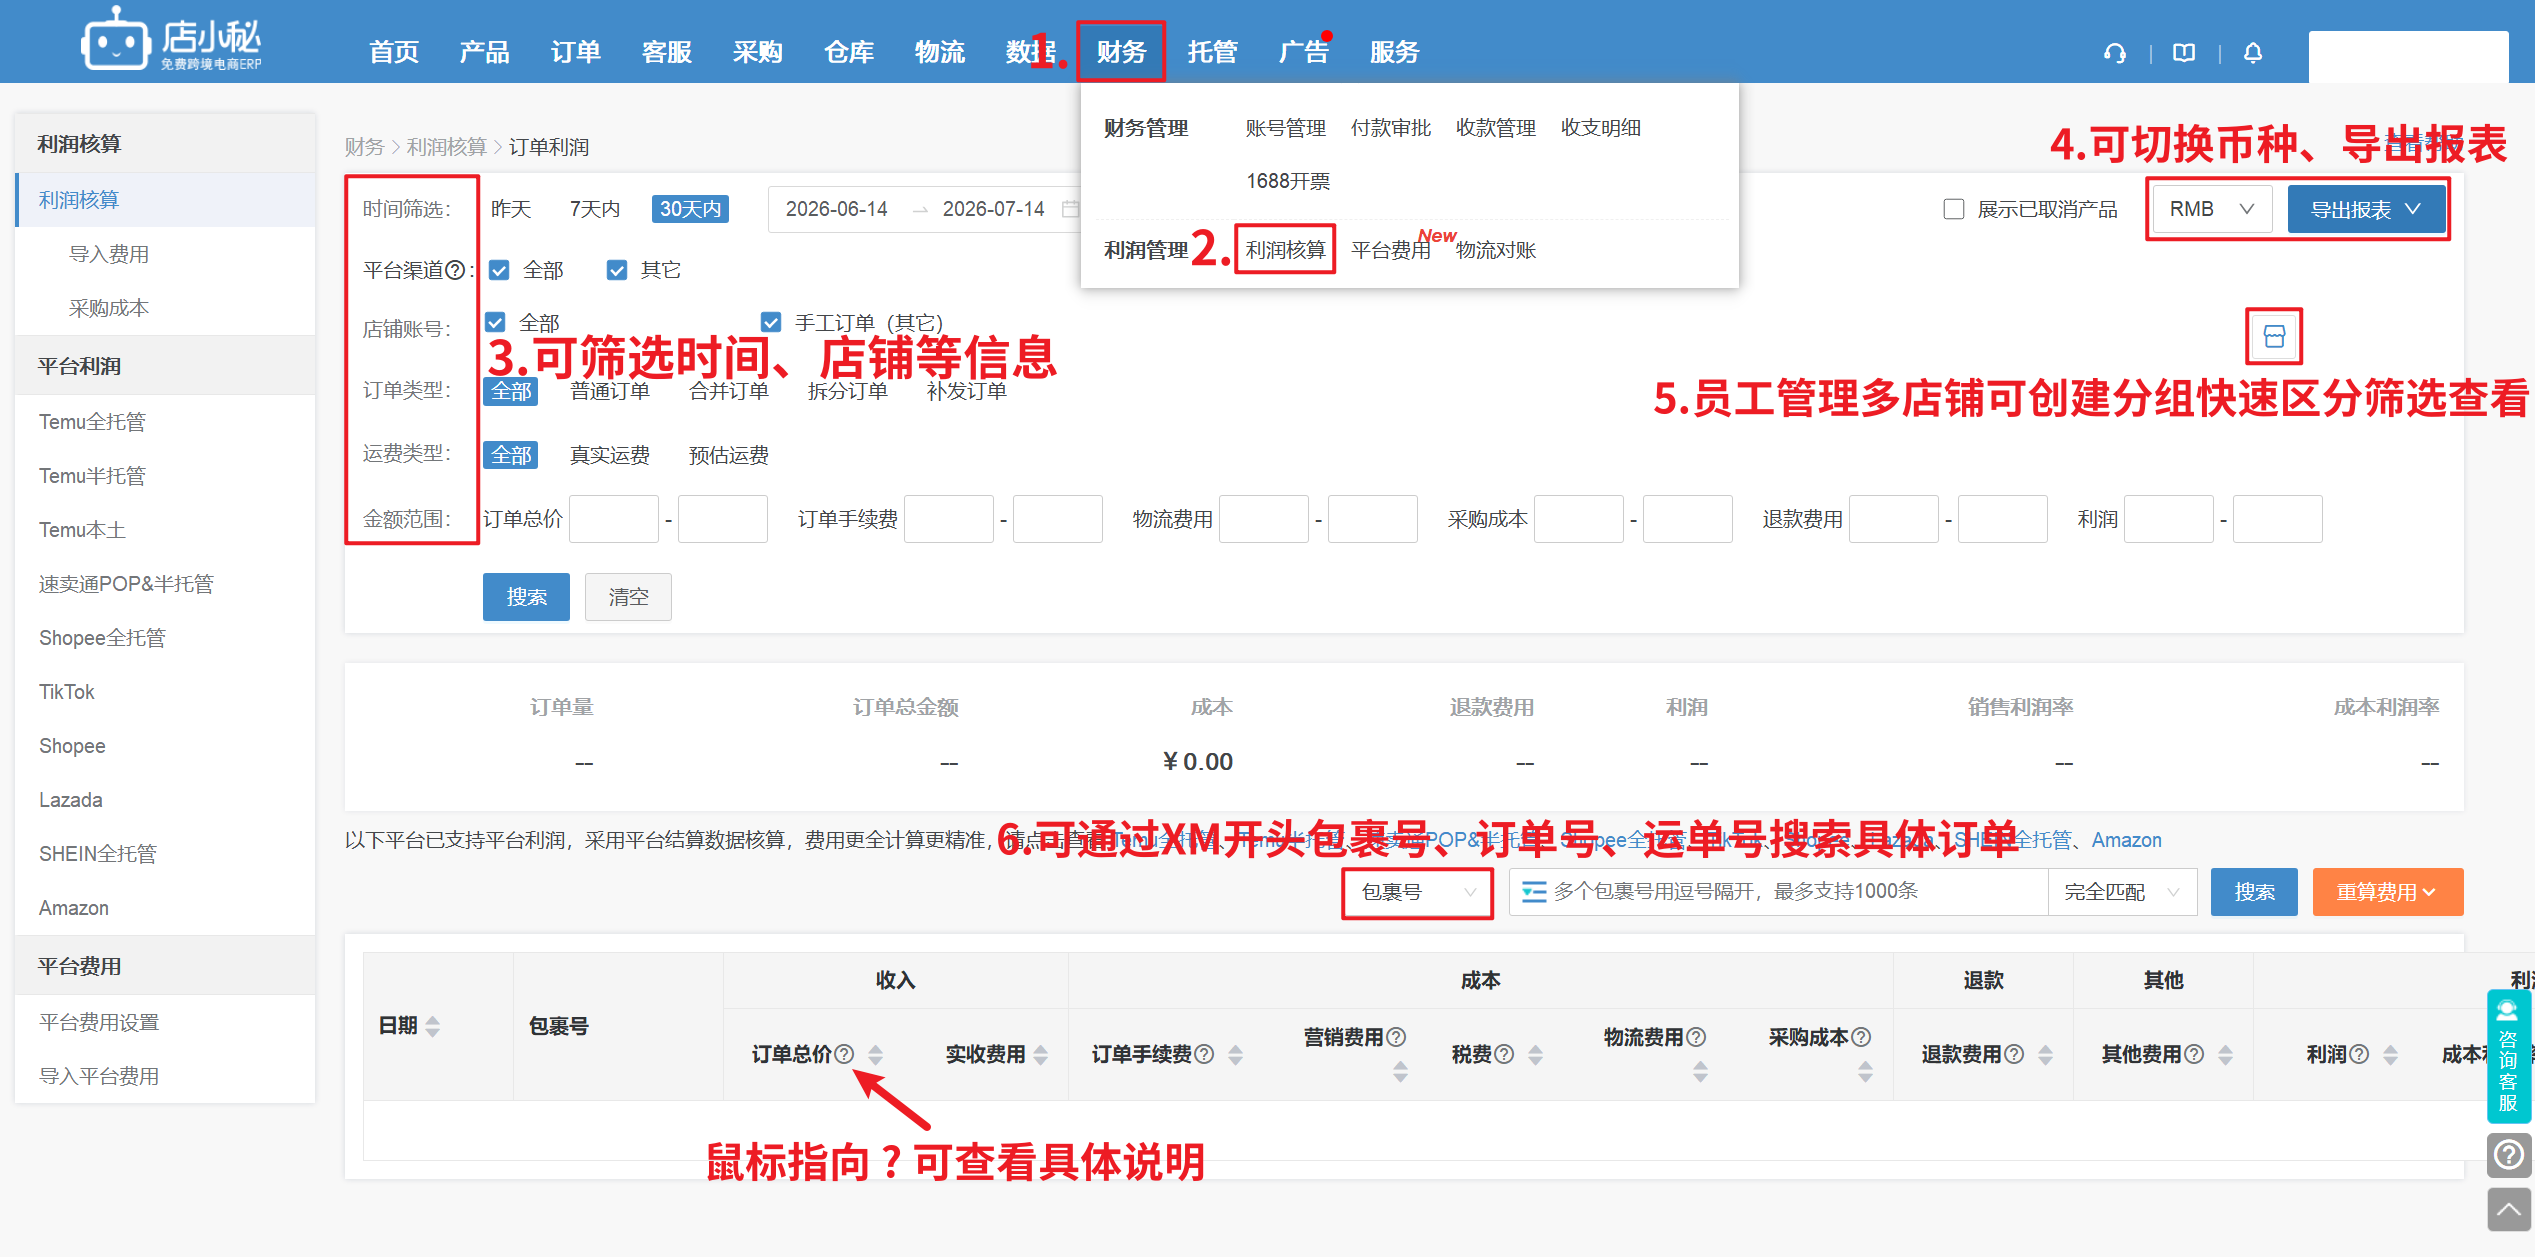Click the help icon beside 税费 column
The height and width of the screenshot is (1257, 2535).
(1504, 1054)
